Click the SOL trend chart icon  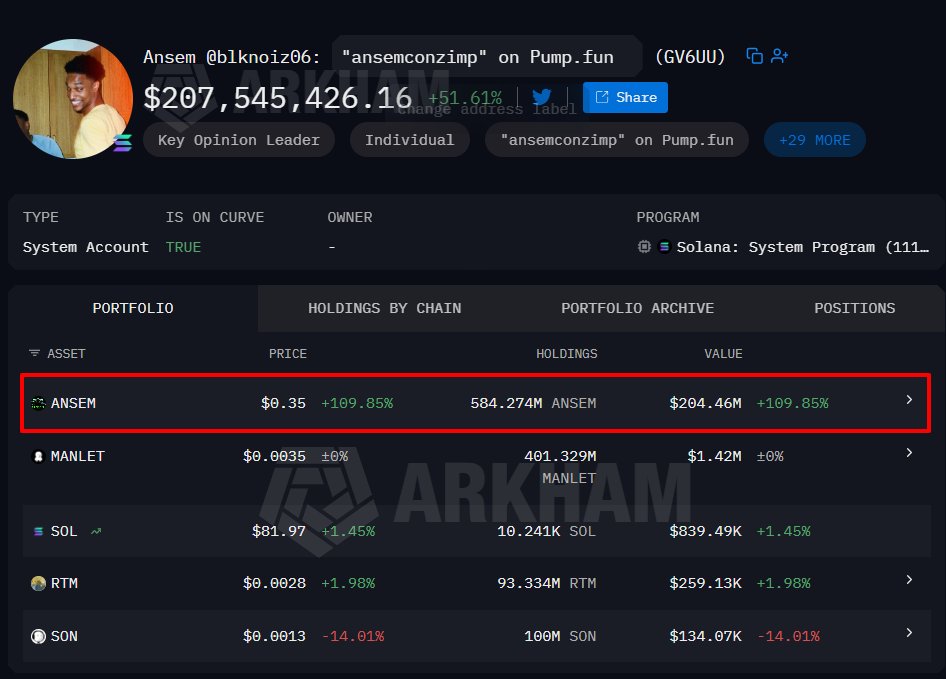pos(96,531)
